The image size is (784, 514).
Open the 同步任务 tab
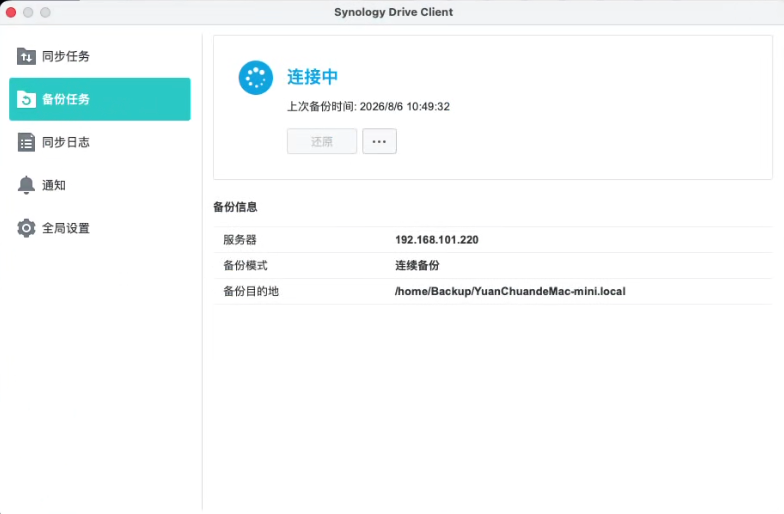[x=100, y=56]
